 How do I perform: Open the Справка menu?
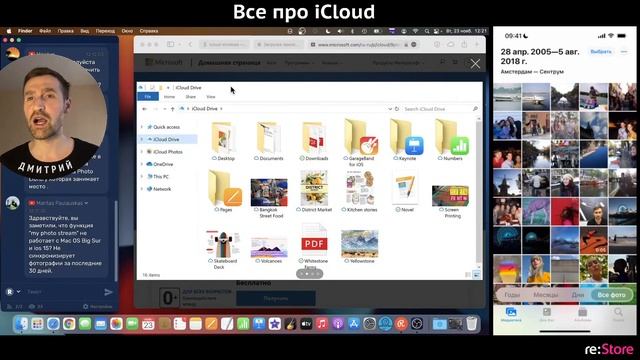point(149,31)
